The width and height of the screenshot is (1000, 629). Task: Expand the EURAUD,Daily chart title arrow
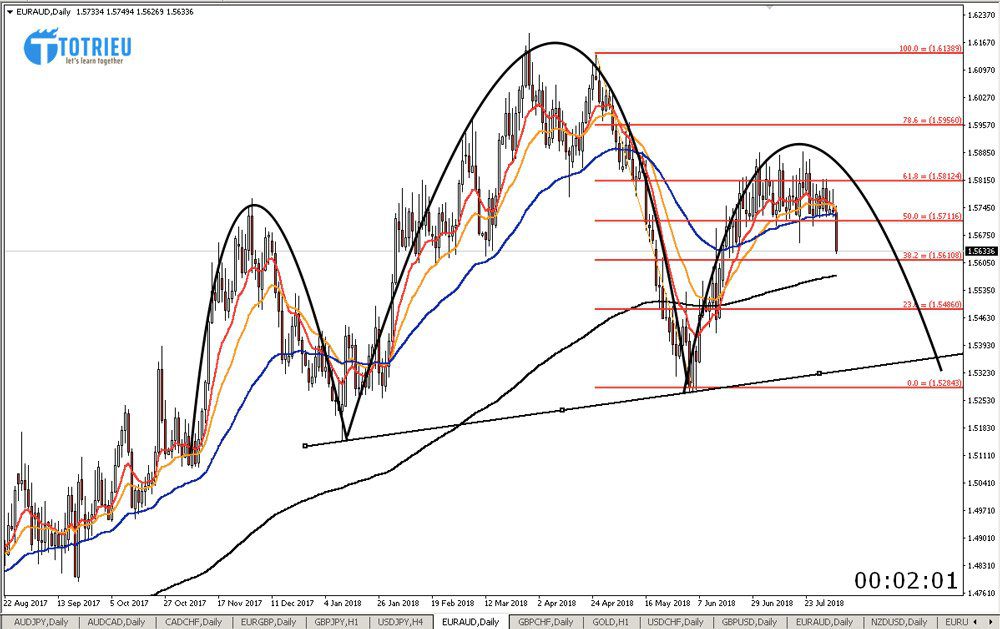[10, 10]
